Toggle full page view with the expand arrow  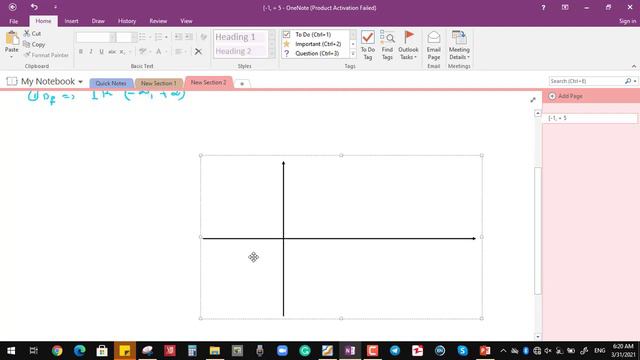coord(533,100)
